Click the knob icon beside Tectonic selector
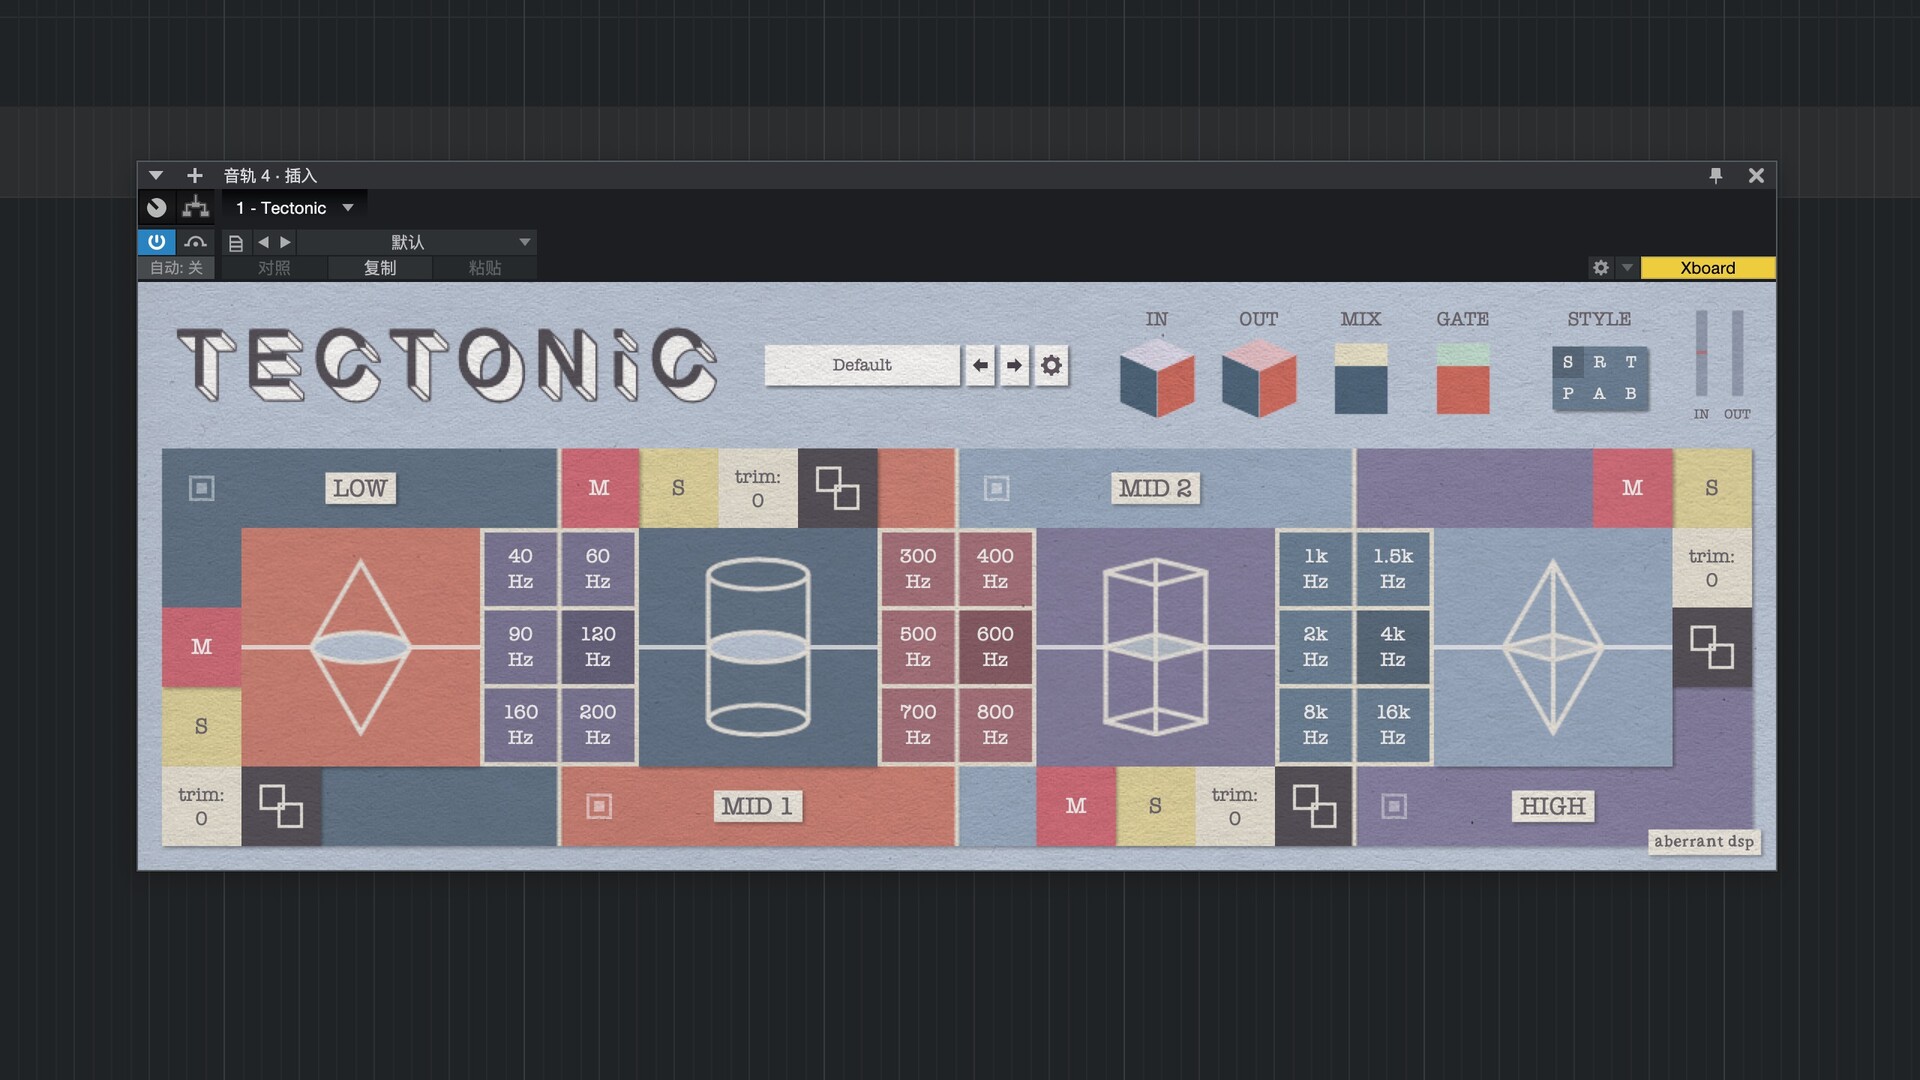The image size is (1920, 1080). point(156,208)
